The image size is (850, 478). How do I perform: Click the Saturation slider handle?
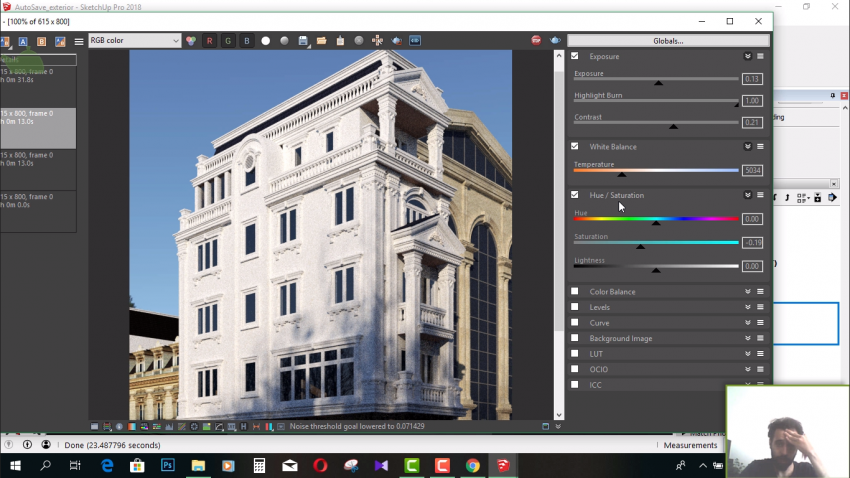640,247
